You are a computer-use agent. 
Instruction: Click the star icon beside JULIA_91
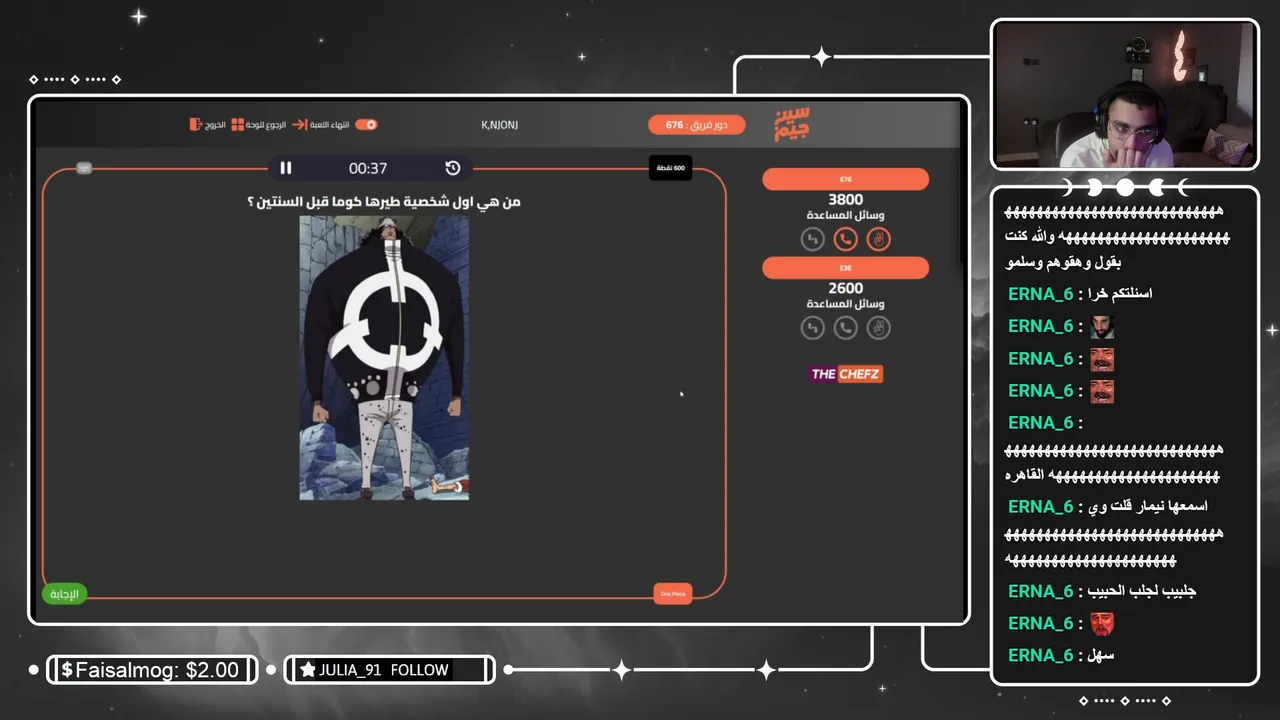tap(308, 670)
